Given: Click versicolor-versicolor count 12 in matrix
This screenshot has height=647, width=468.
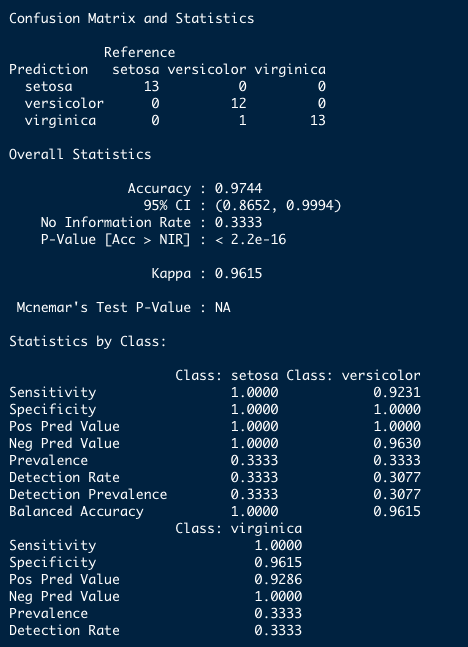Looking at the screenshot, I should (x=239, y=104).
